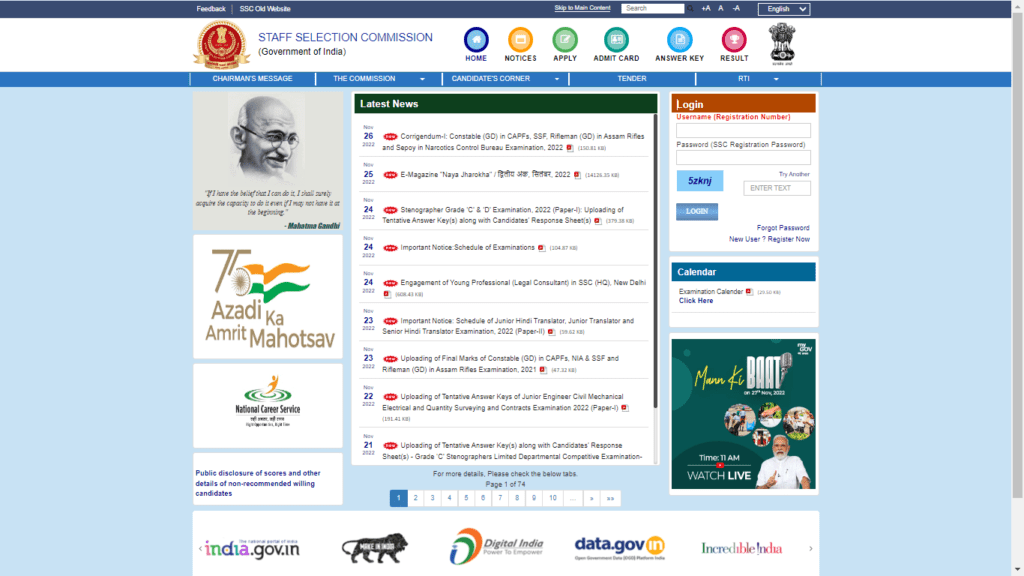Image resolution: width=1024 pixels, height=576 pixels.
Task: Open Incredible India logo link
Action: (741, 549)
